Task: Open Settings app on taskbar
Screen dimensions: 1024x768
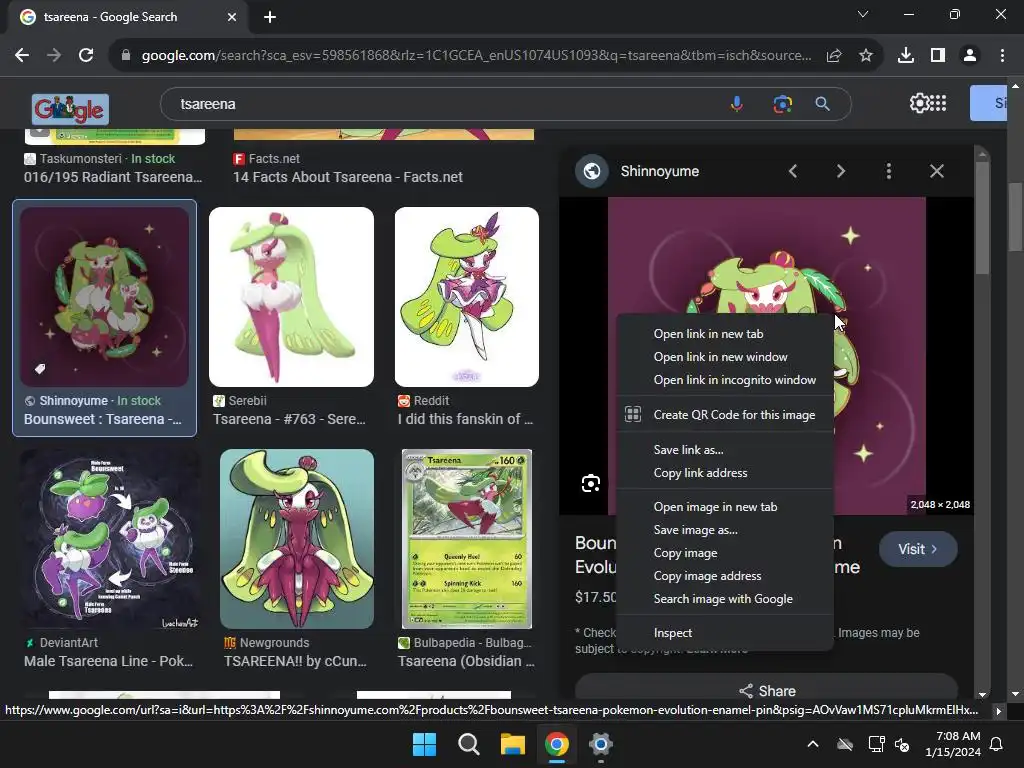Action: [601, 744]
